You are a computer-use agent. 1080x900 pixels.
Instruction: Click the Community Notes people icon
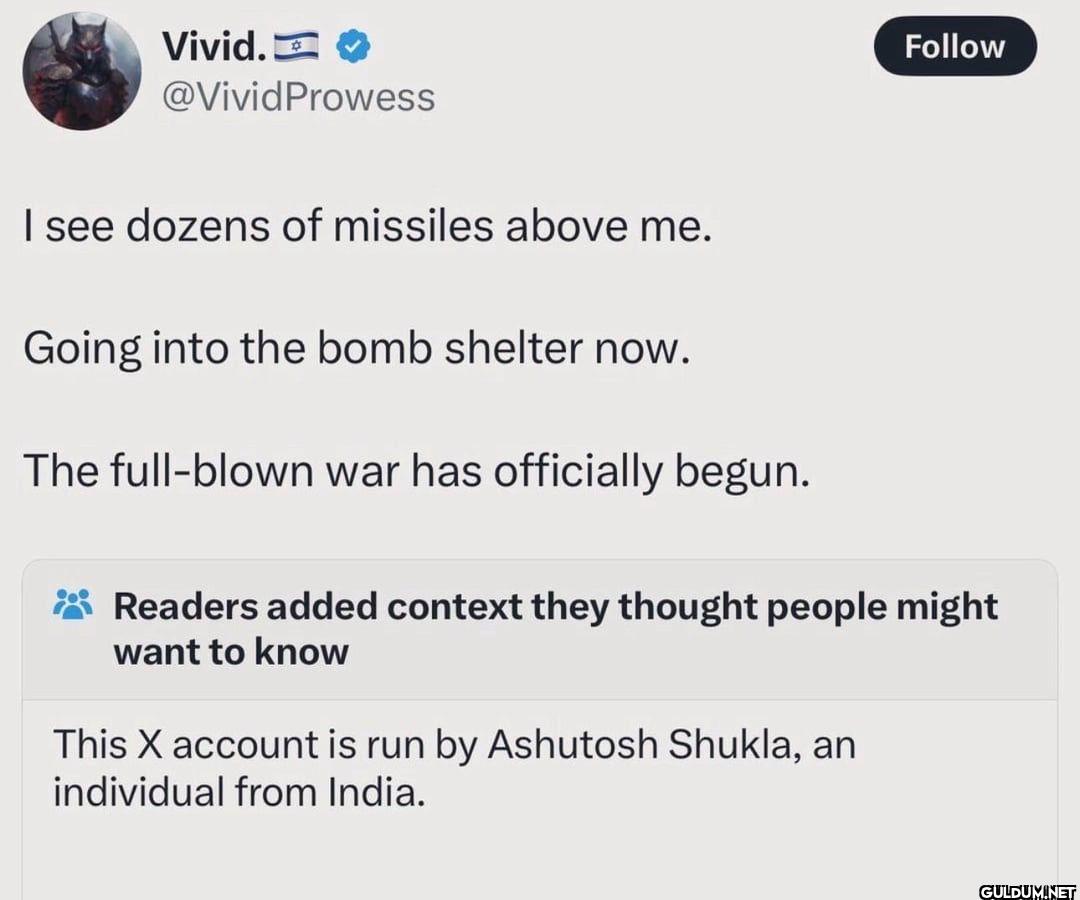click(72, 605)
